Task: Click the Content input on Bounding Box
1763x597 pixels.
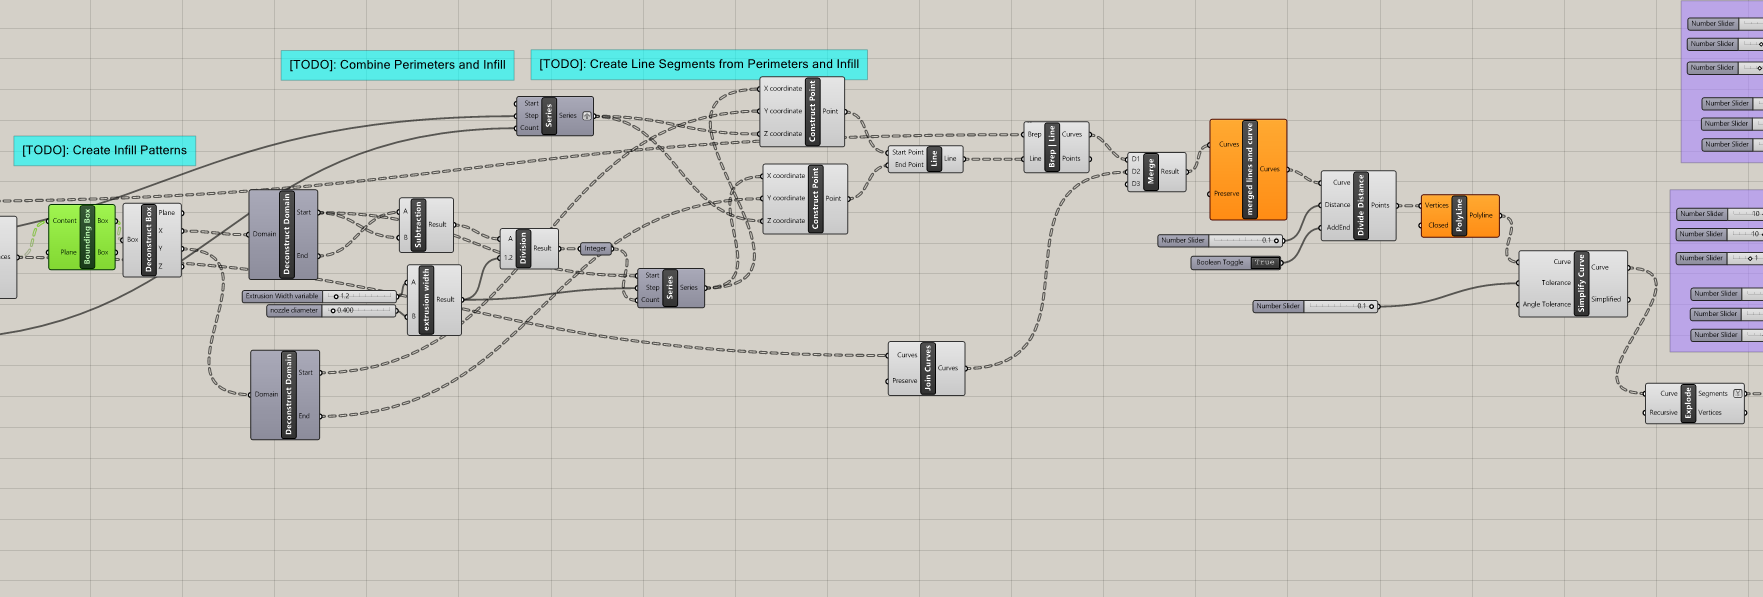Action: click(x=64, y=221)
